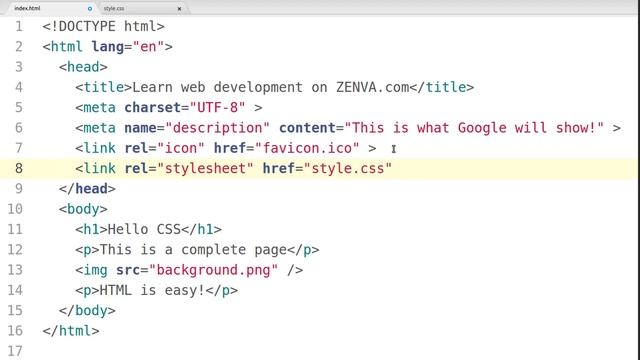Click the opening <head> tag

83,67
